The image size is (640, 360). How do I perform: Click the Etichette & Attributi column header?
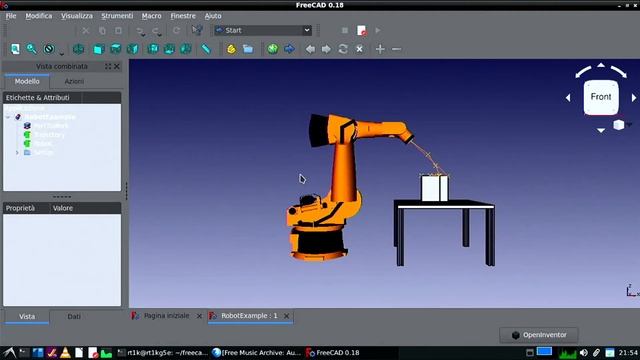pyautogui.click(x=42, y=98)
